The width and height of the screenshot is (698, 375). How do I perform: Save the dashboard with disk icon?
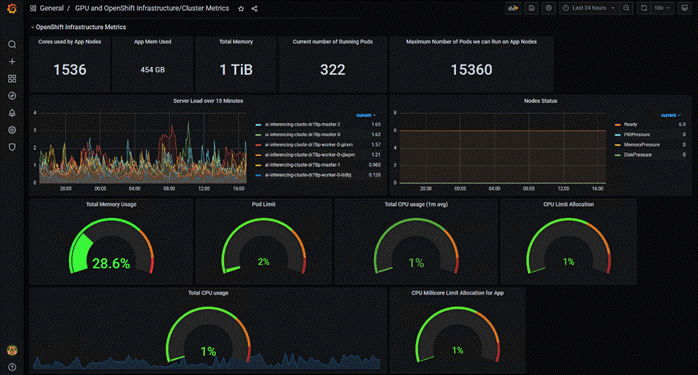pos(532,8)
